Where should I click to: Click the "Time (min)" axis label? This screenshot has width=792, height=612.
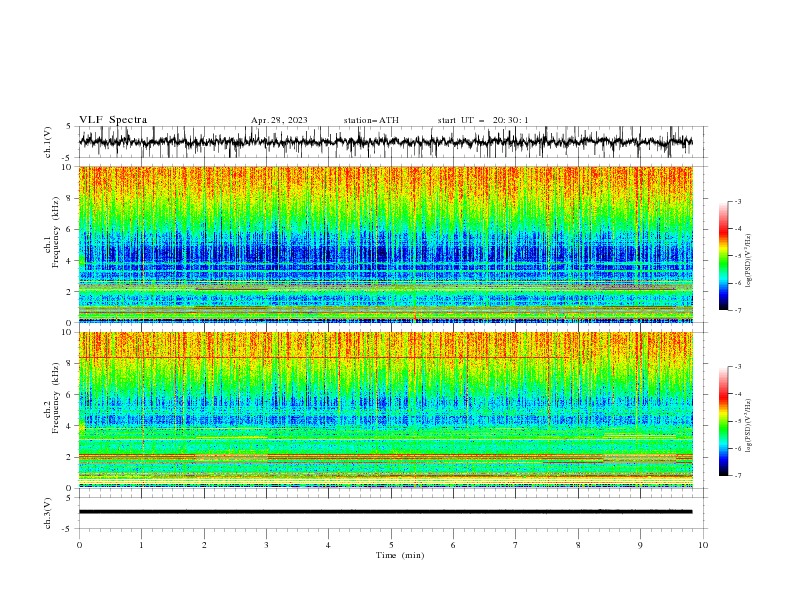(x=400, y=555)
